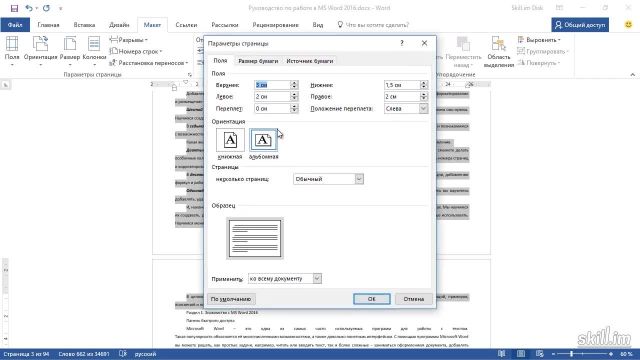This screenshot has width=640, height=360.
Task: Switch to web layout view icon
Action: [540, 354]
